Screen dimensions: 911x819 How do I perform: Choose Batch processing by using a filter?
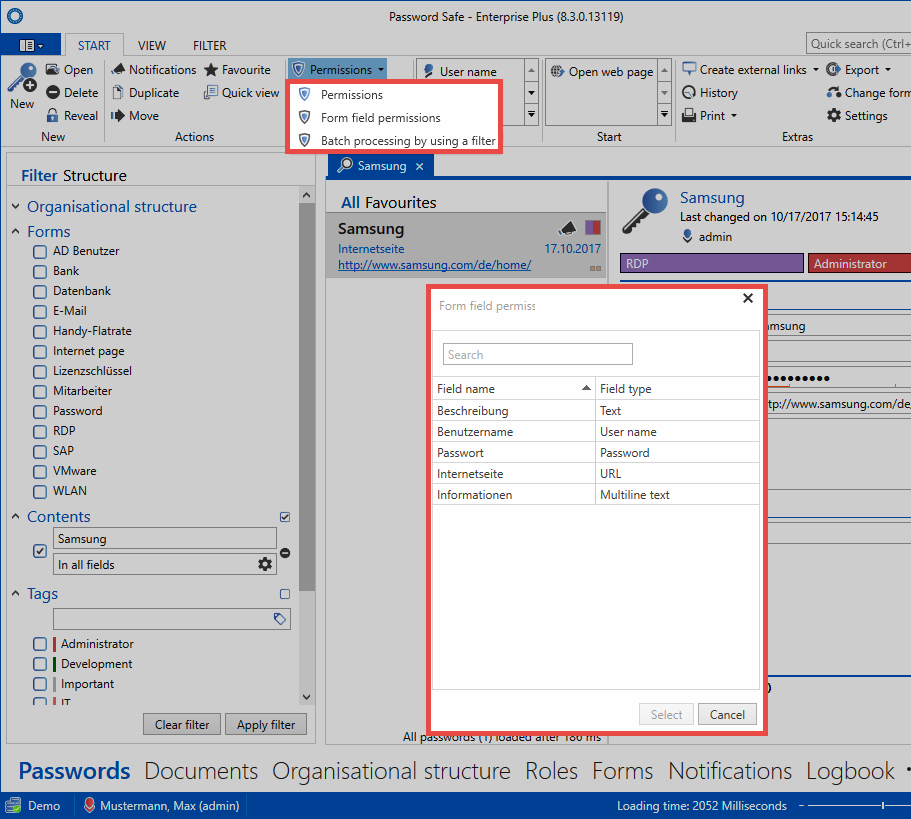point(394,141)
